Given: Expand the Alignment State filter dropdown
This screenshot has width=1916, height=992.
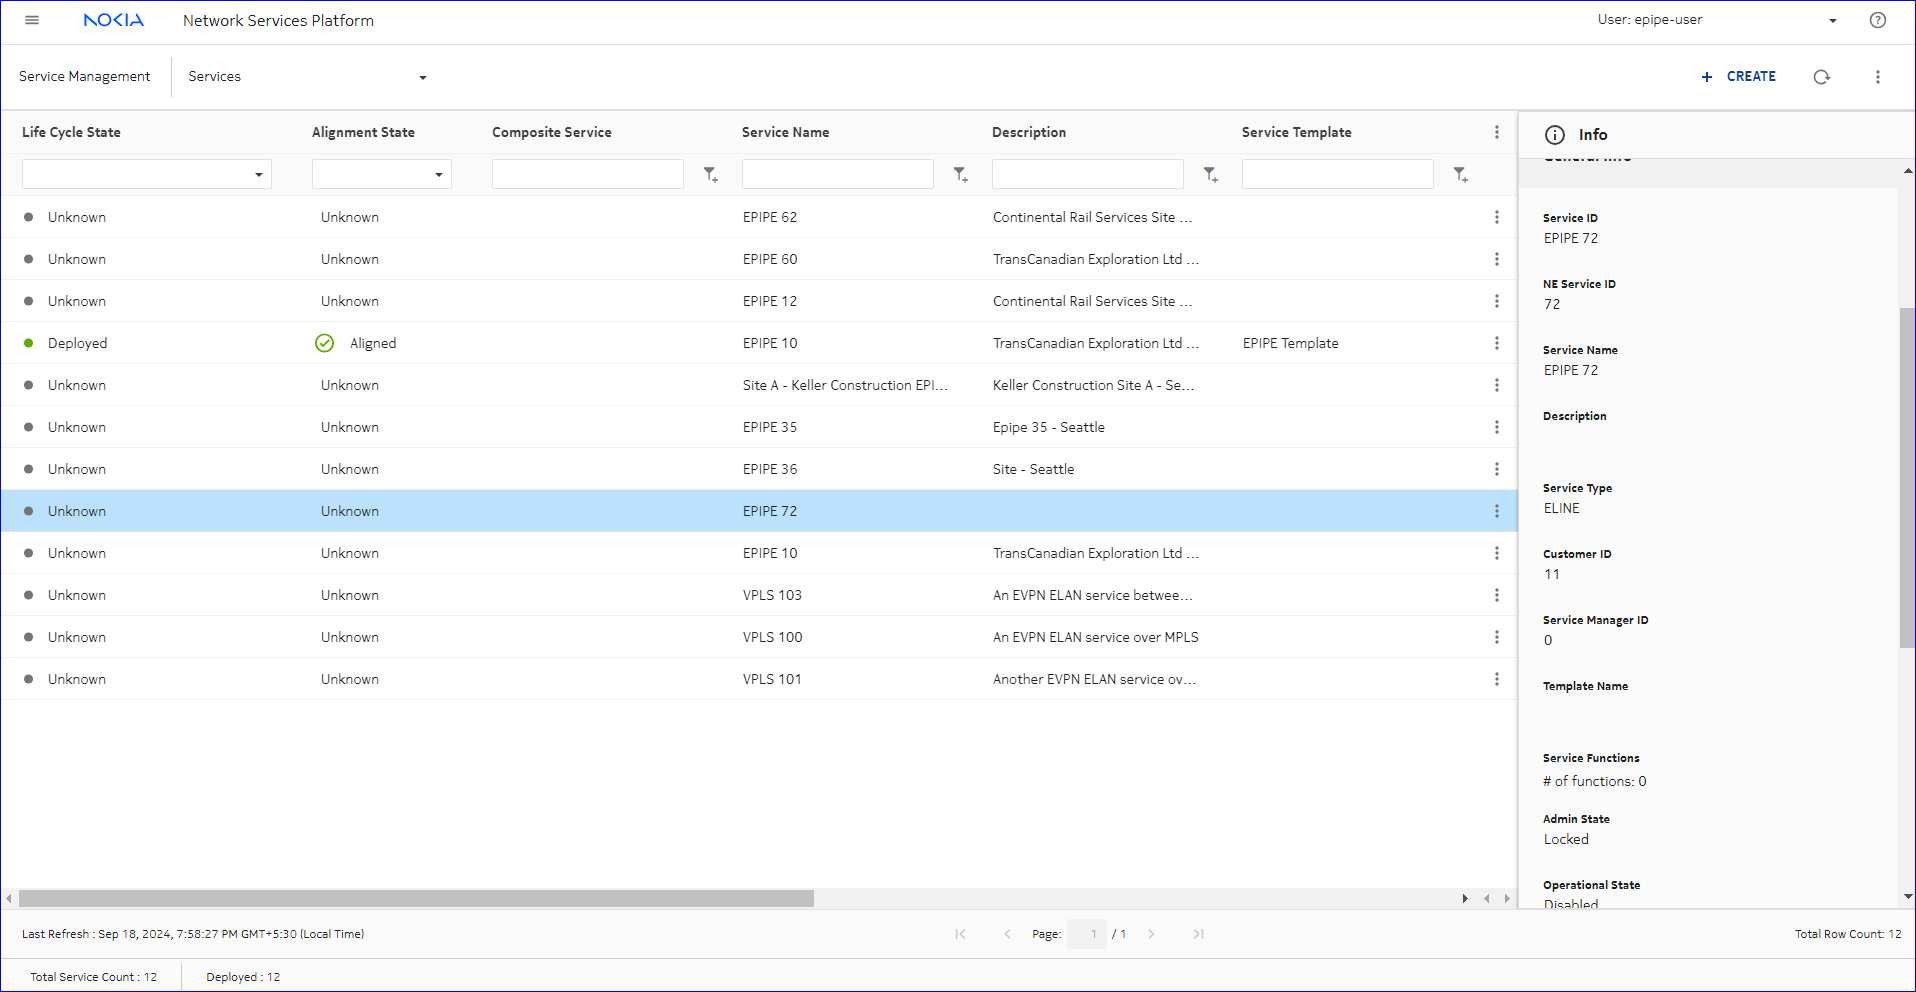Looking at the screenshot, I should (438, 175).
